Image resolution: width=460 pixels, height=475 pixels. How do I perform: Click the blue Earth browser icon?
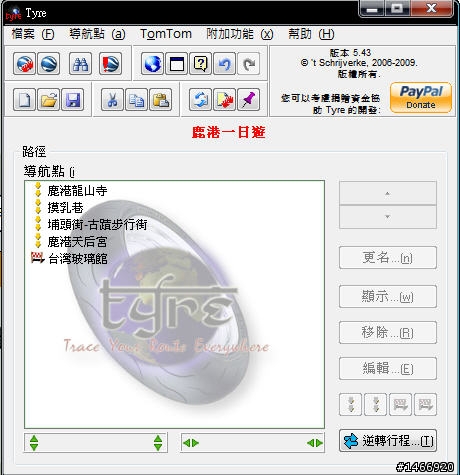point(152,63)
